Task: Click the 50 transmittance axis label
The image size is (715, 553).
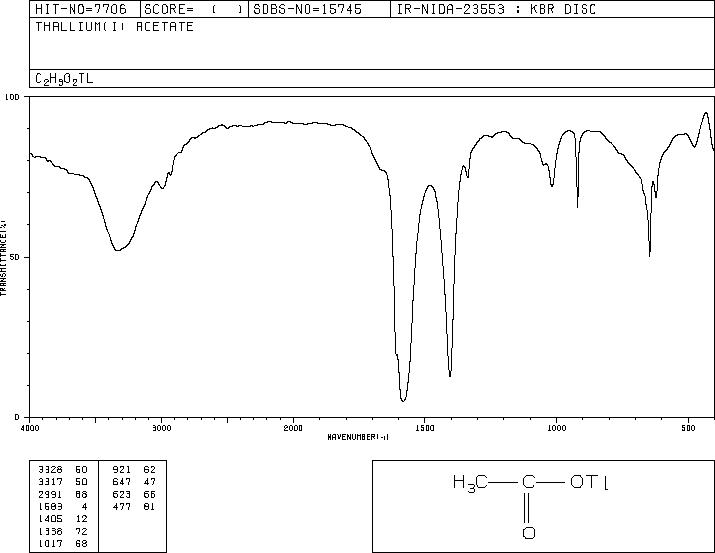Action: pyautogui.click(x=14, y=257)
